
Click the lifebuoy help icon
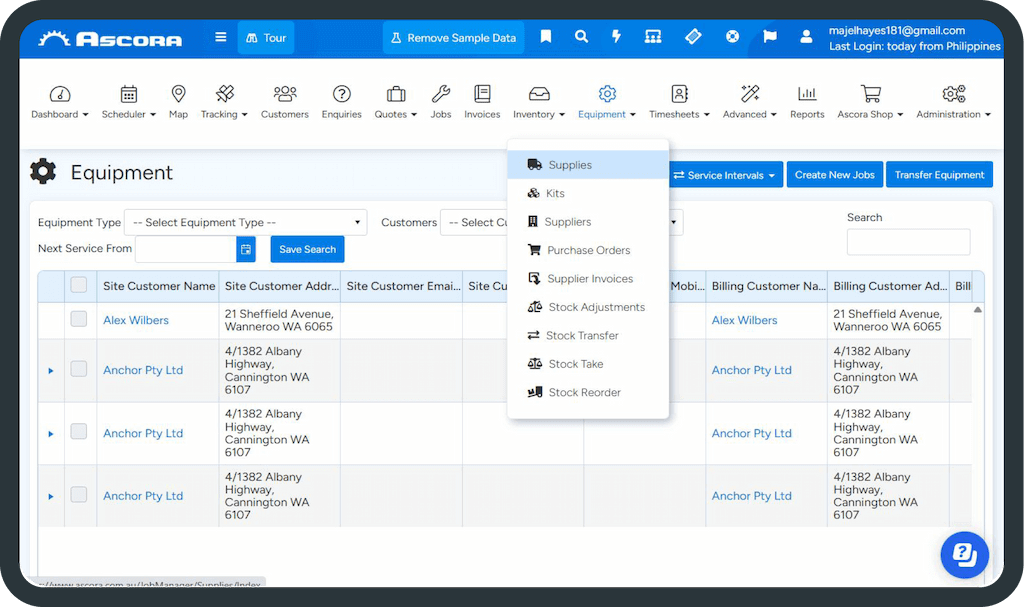[x=733, y=37]
